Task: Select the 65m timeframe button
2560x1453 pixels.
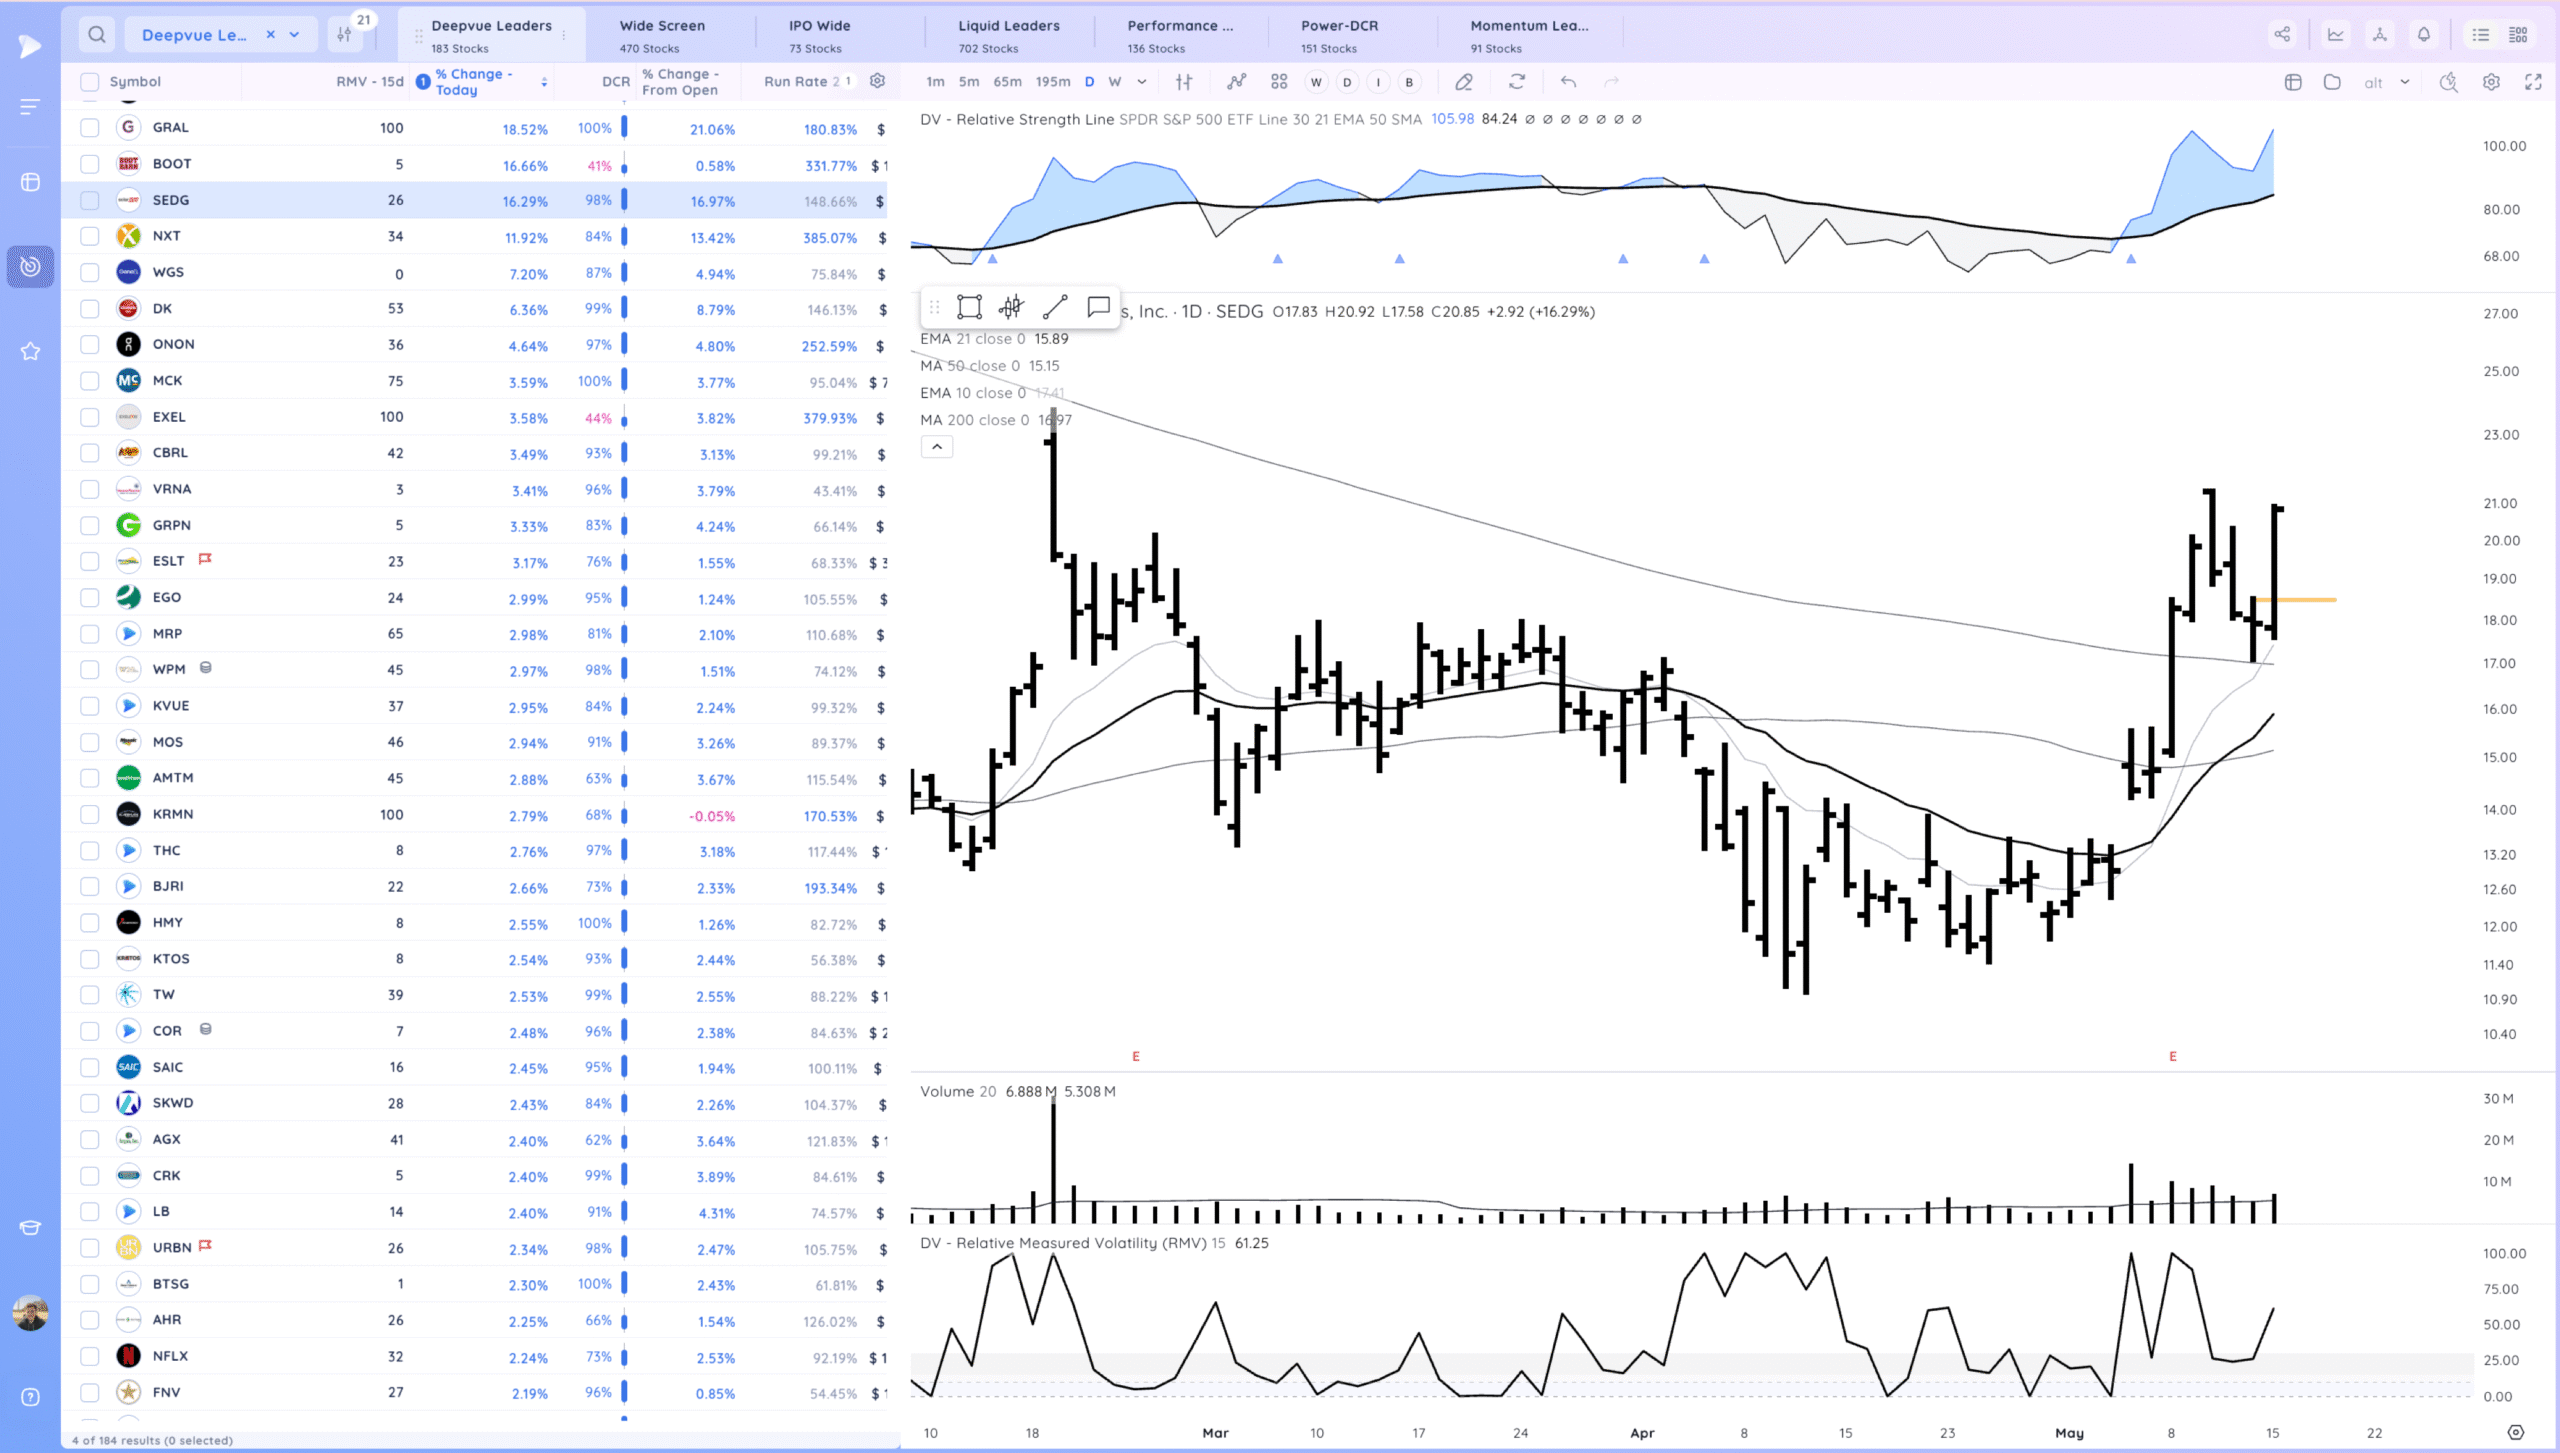Action: click(1007, 82)
